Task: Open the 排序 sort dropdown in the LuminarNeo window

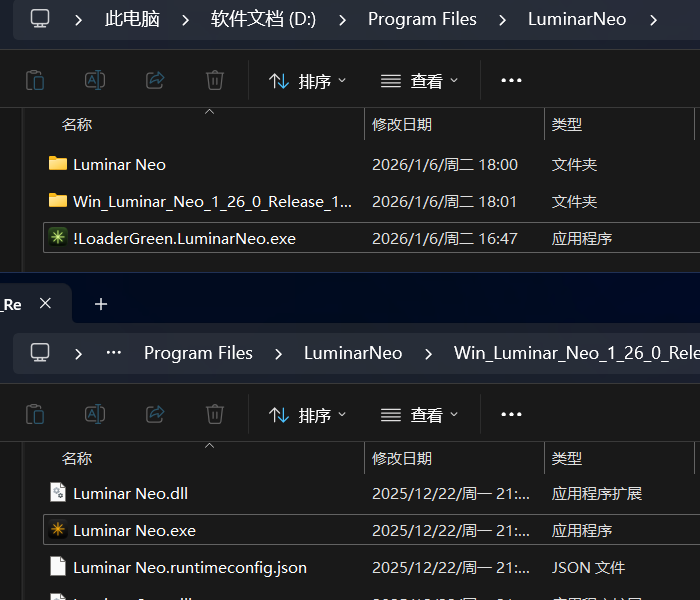Action: pos(308,81)
